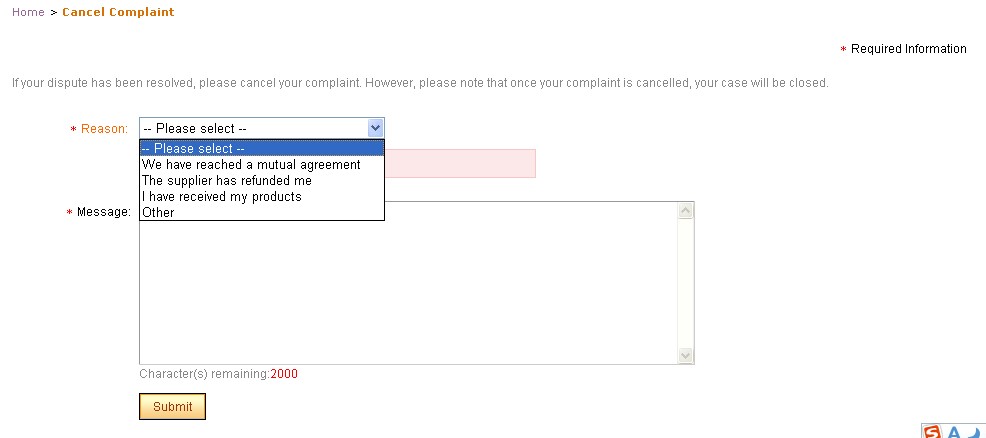This screenshot has height=438, width=986.
Task: Click the Message scrollbar track
Action: click(x=685, y=283)
